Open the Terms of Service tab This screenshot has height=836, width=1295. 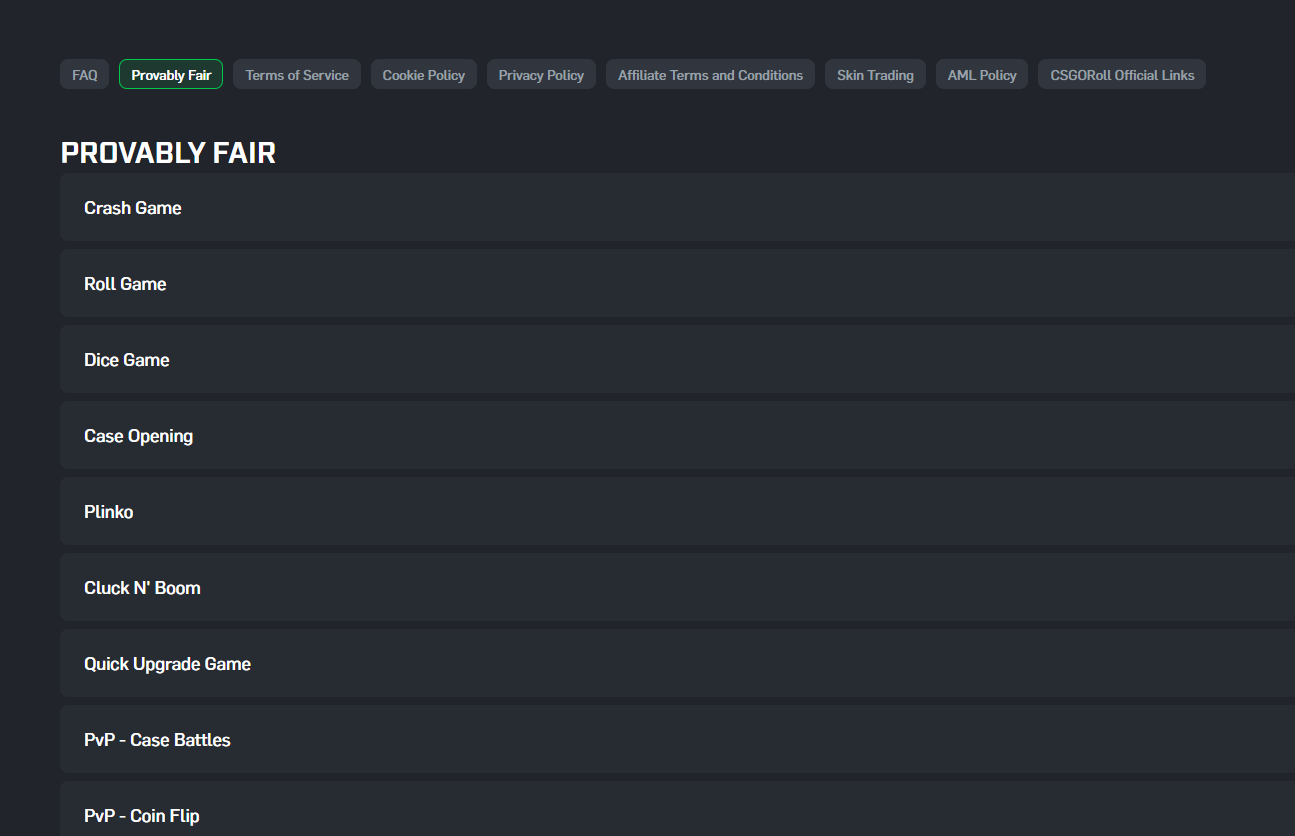[296, 74]
